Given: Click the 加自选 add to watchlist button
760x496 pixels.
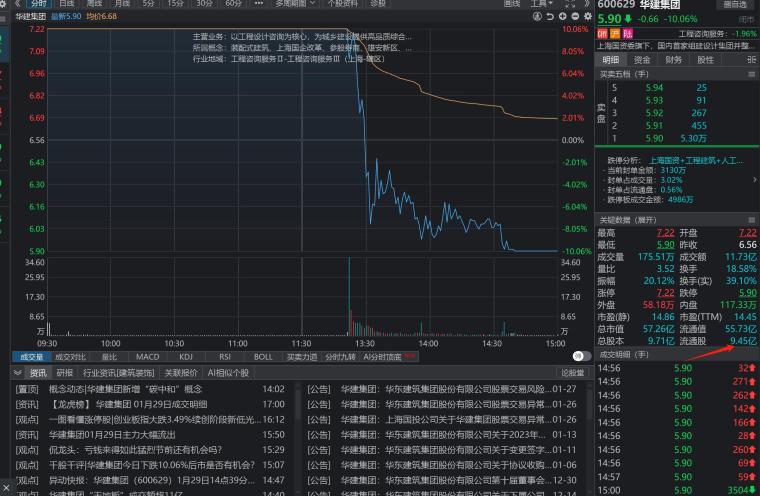Looking at the screenshot, I should (737, 4).
